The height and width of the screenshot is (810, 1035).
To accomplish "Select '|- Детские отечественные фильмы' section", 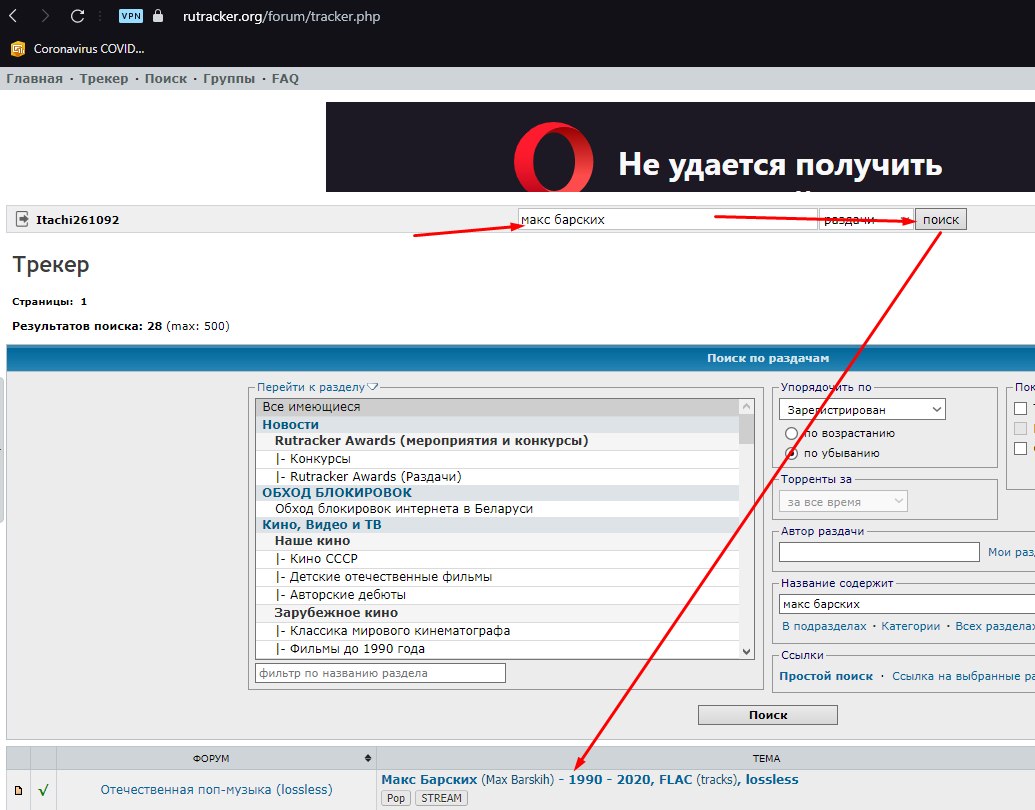I will click(497, 577).
